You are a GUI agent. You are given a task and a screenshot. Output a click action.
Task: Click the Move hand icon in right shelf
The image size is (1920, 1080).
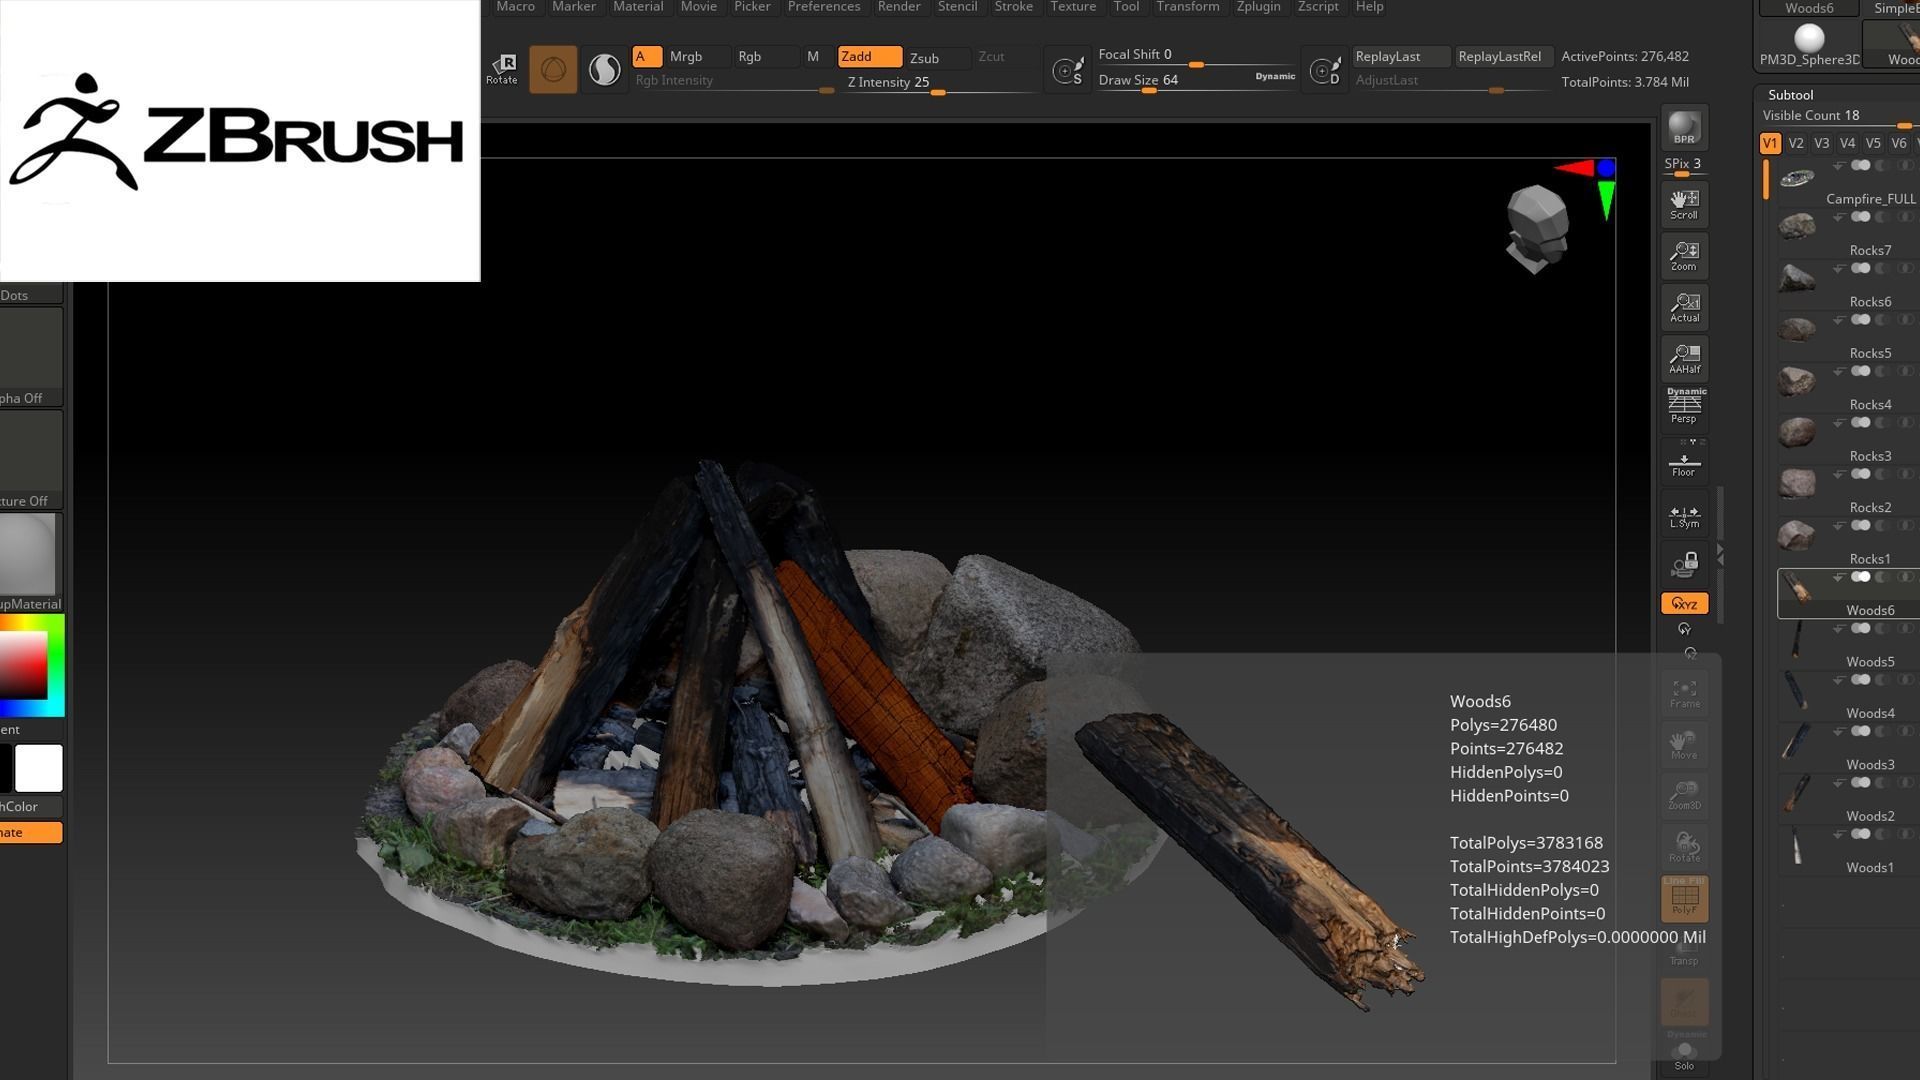click(x=1684, y=744)
